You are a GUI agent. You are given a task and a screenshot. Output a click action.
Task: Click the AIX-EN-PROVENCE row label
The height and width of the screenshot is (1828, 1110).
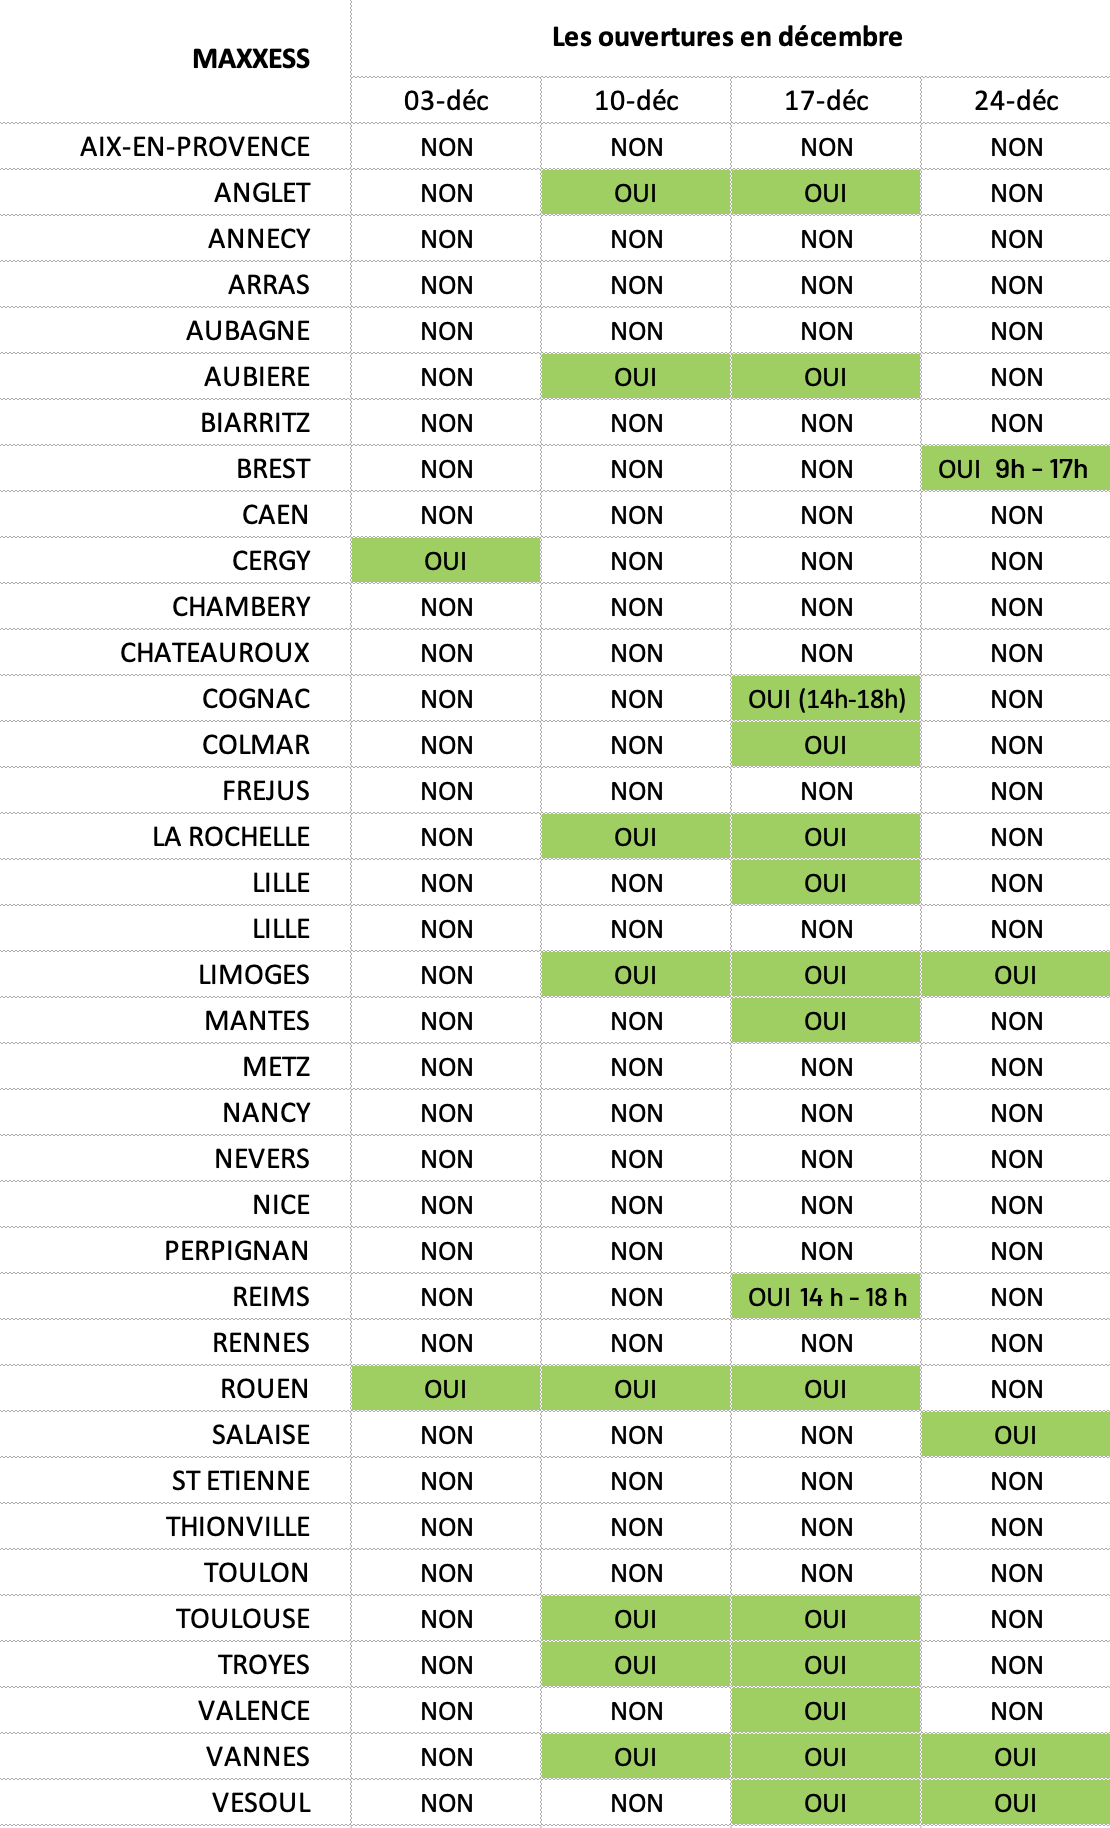pos(195,147)
